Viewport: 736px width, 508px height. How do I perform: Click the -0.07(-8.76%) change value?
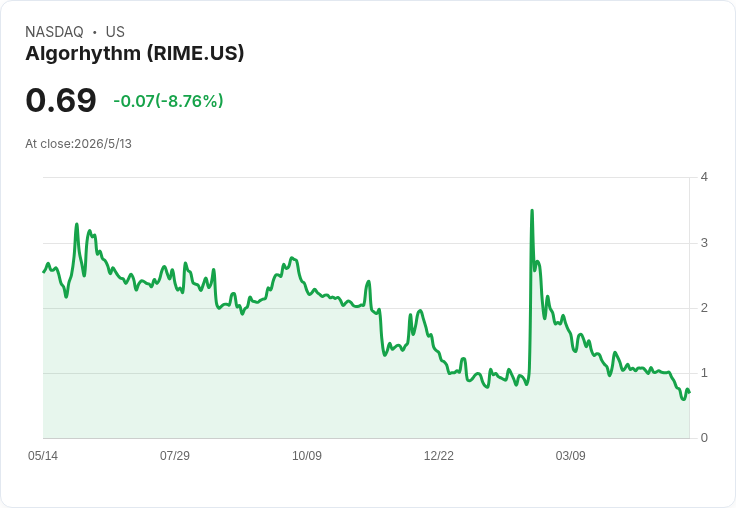click(x=169, y=101)
